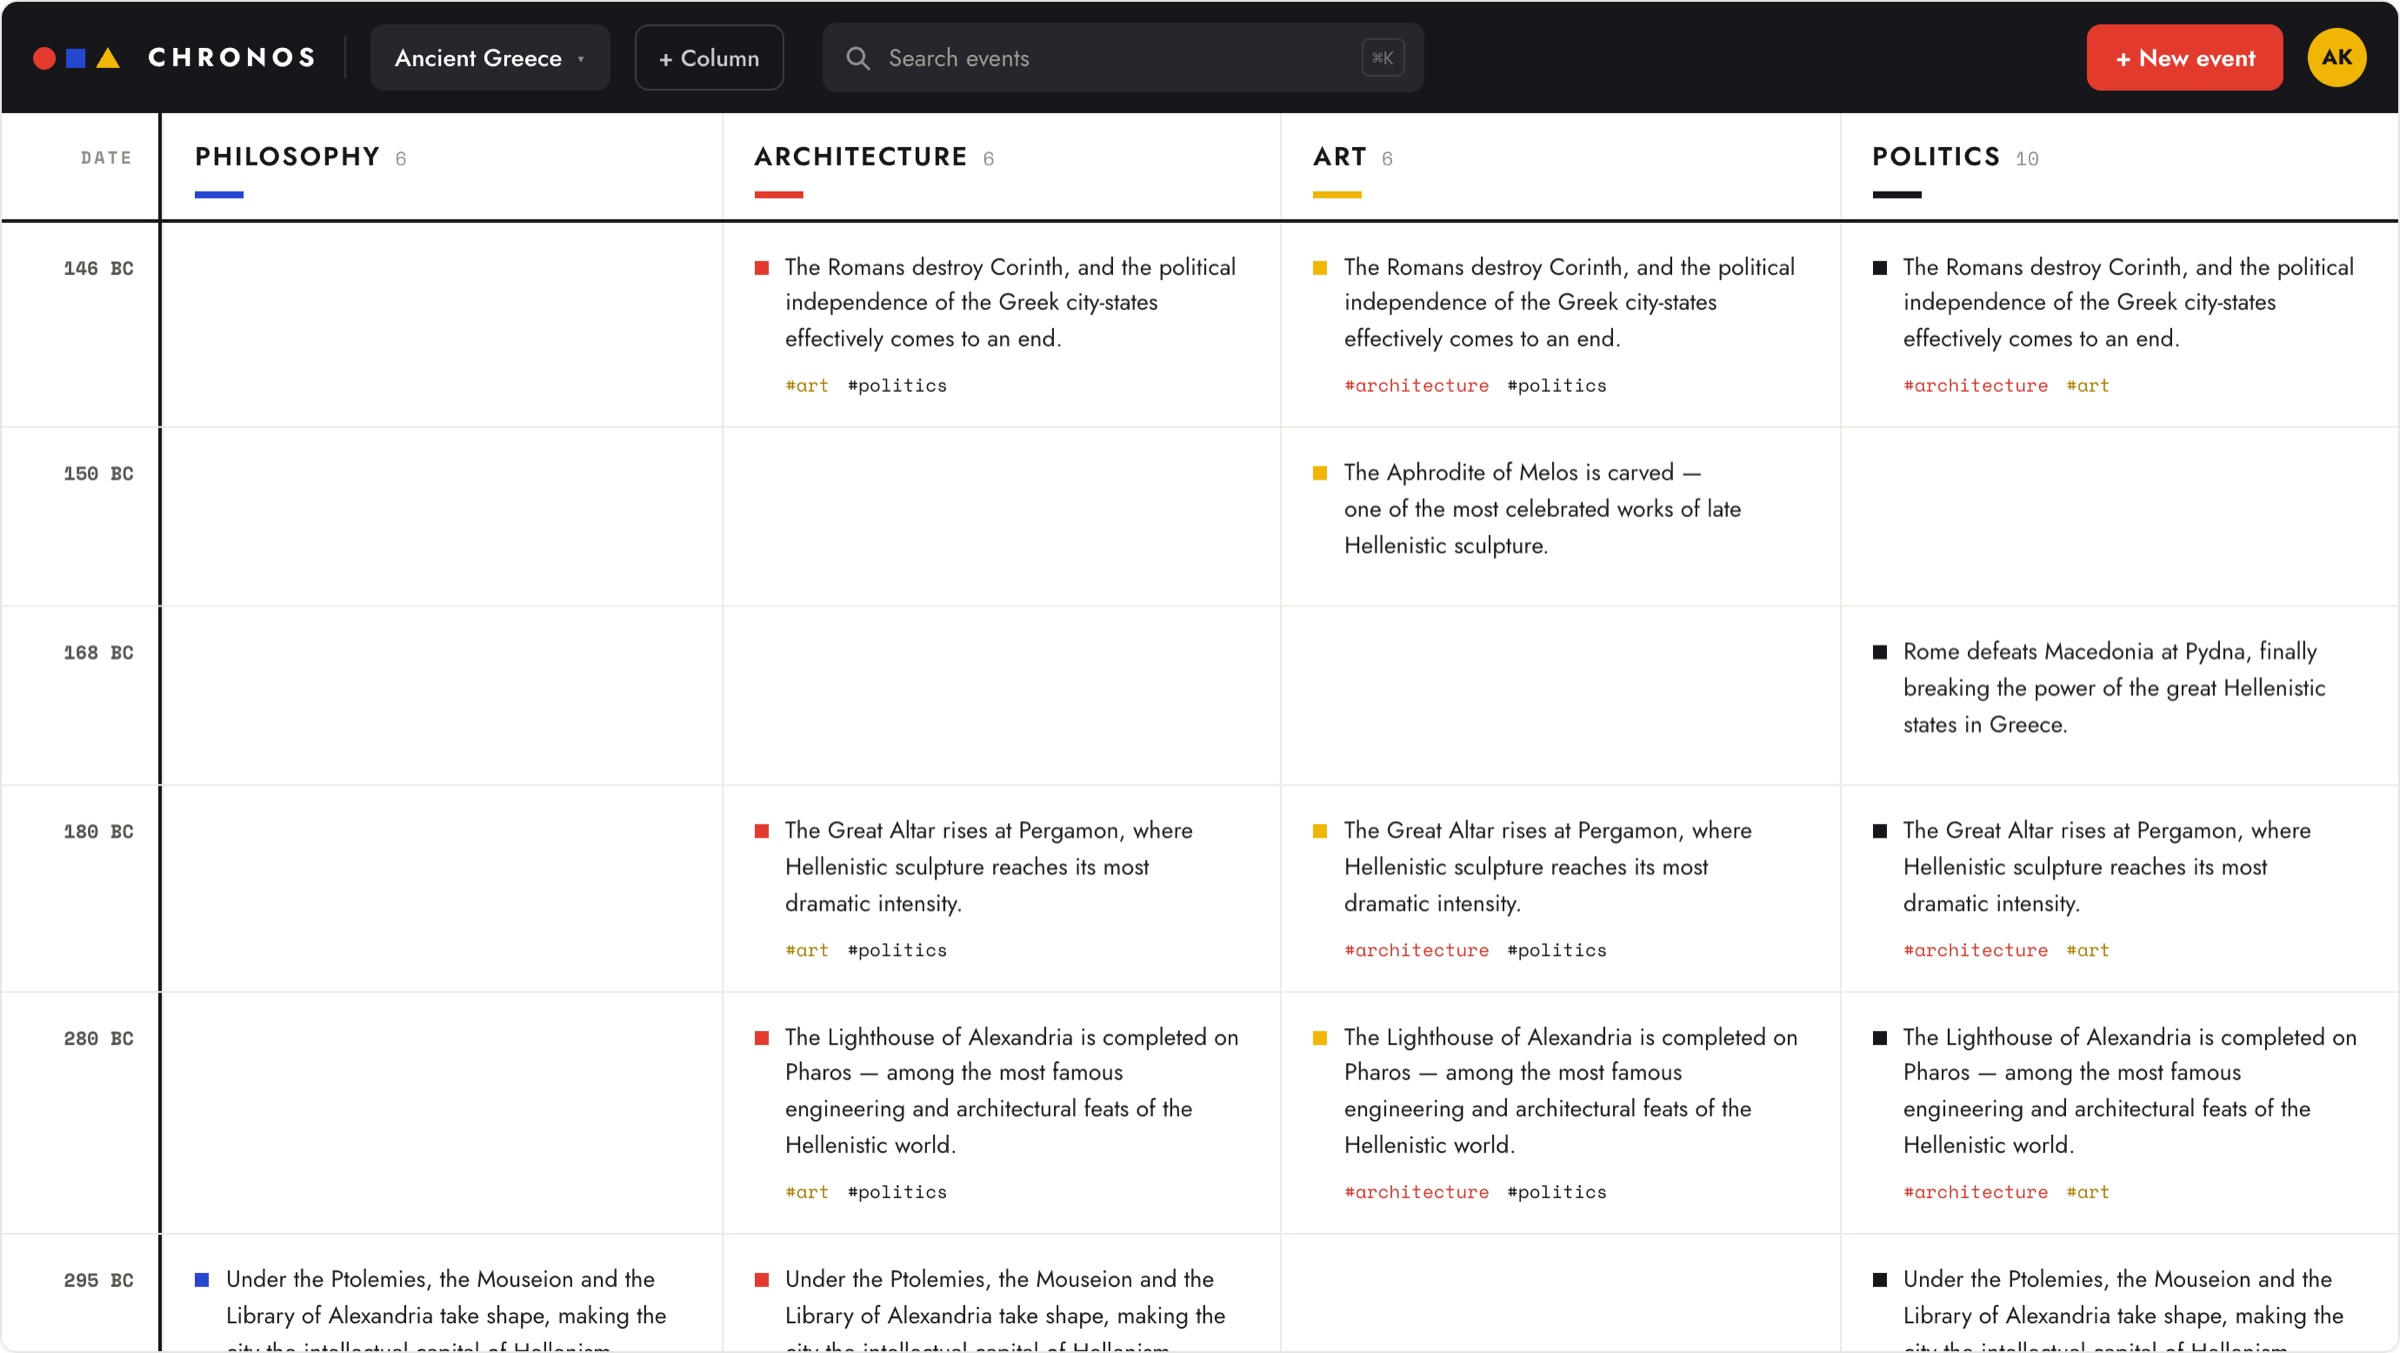Select the Politics column header

pos(1936,157)
